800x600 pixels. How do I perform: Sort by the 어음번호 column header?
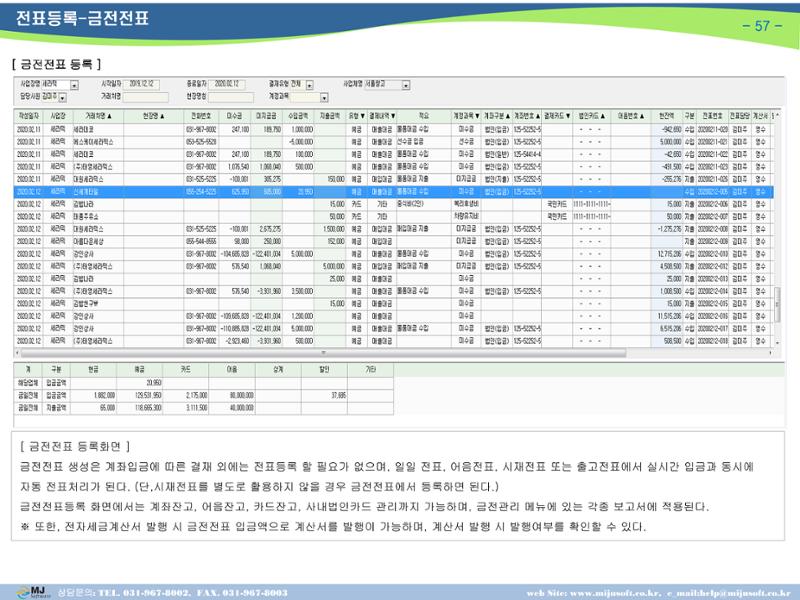[x=631, y=116]
